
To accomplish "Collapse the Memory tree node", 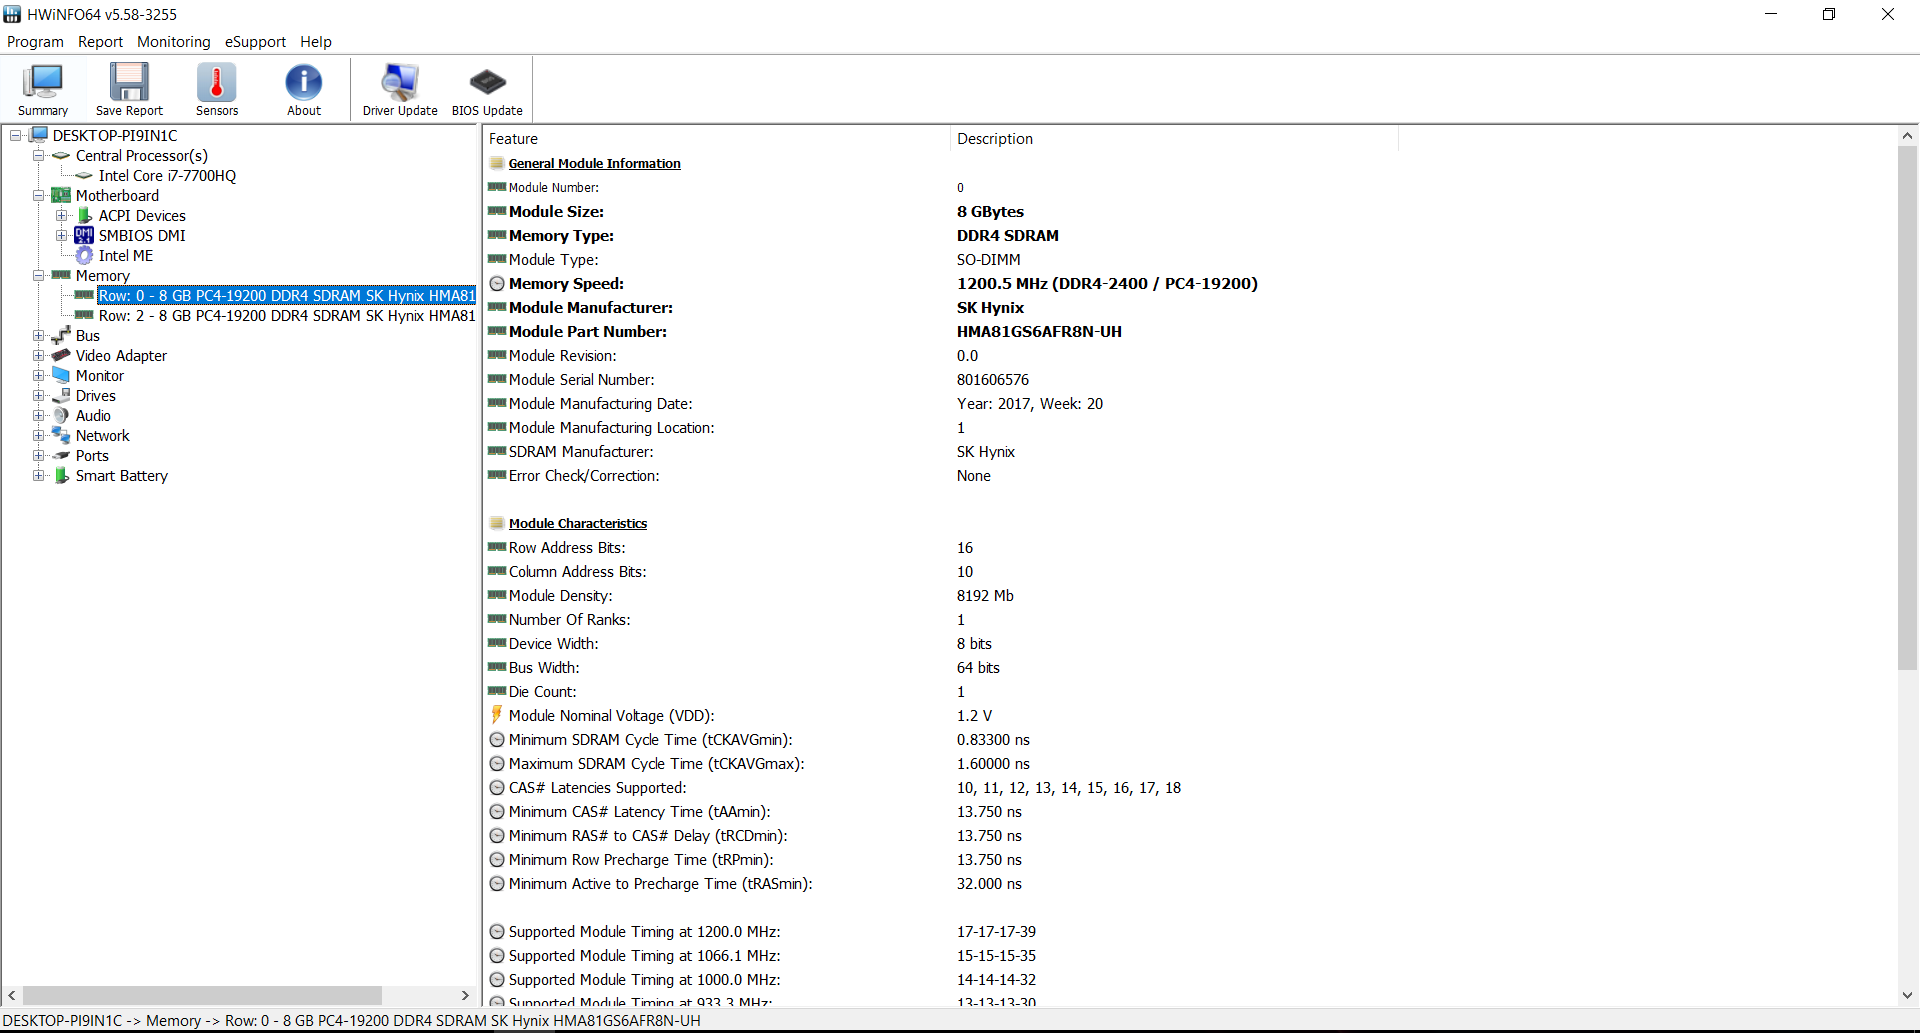I will 39,276.
